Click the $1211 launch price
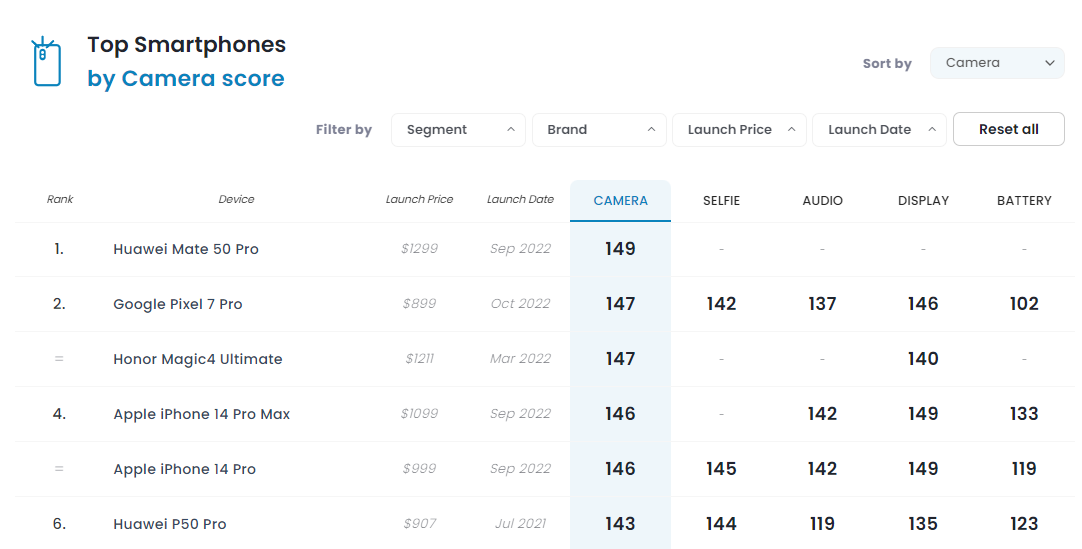Screen dimensions: 1082x549 pos(420,359)
